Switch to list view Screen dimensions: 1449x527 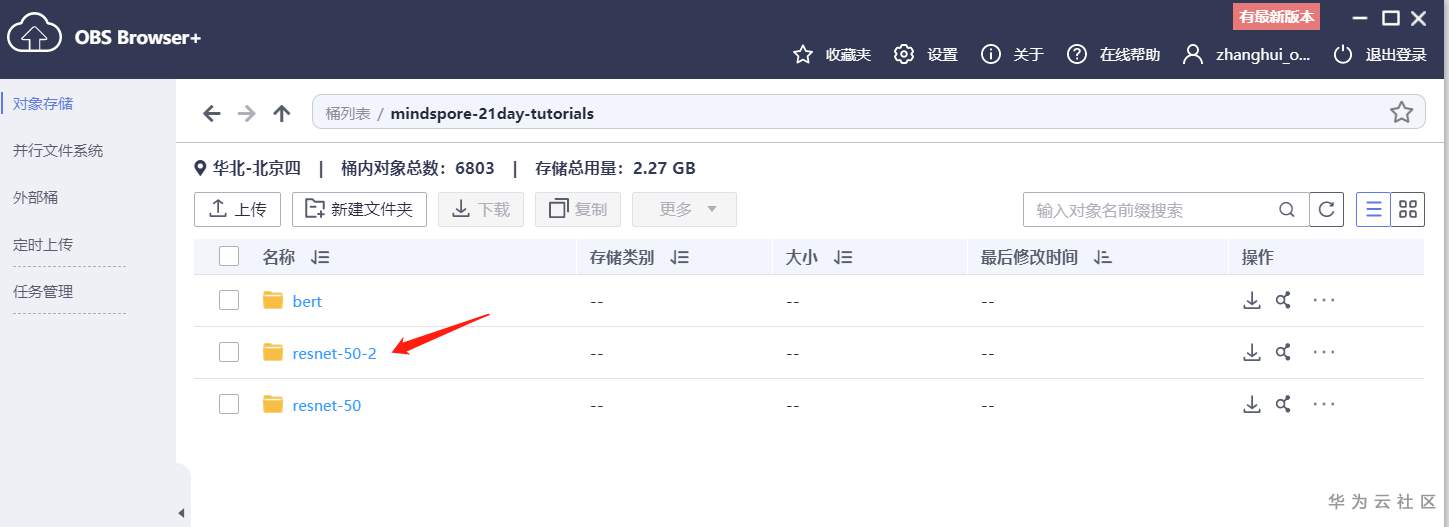(1373, 209)
